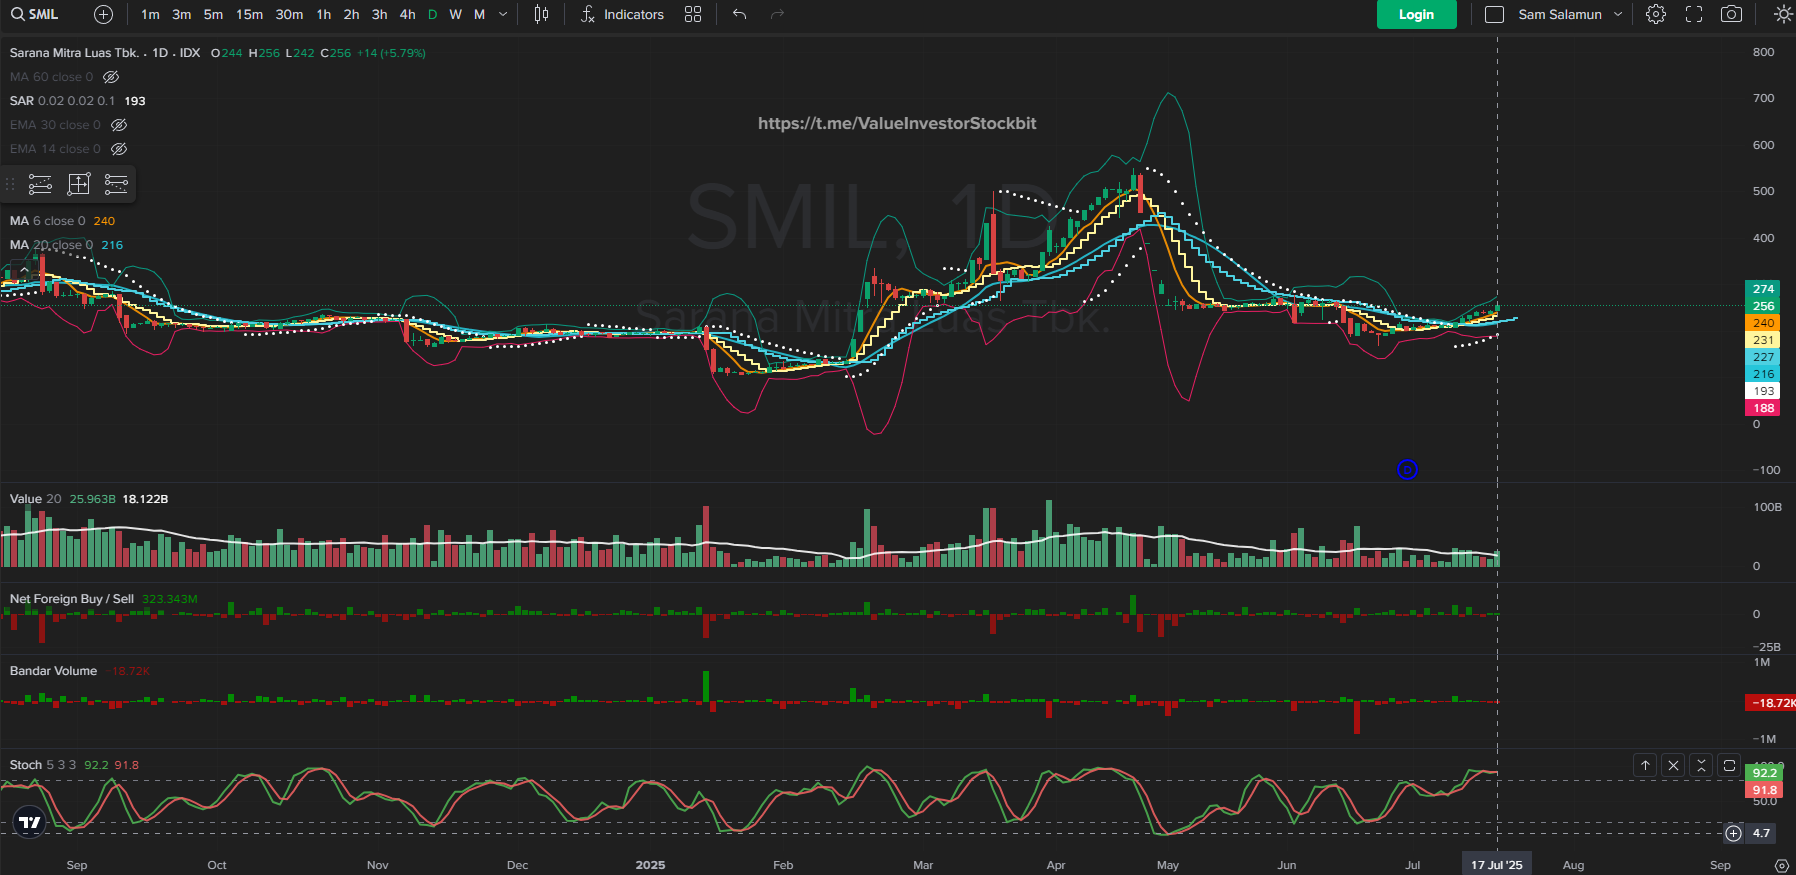Image resolution: width=1796 pixels, height=875 pixels.
Task: Open the candlestick chart style selector
Action: [541, 14]
